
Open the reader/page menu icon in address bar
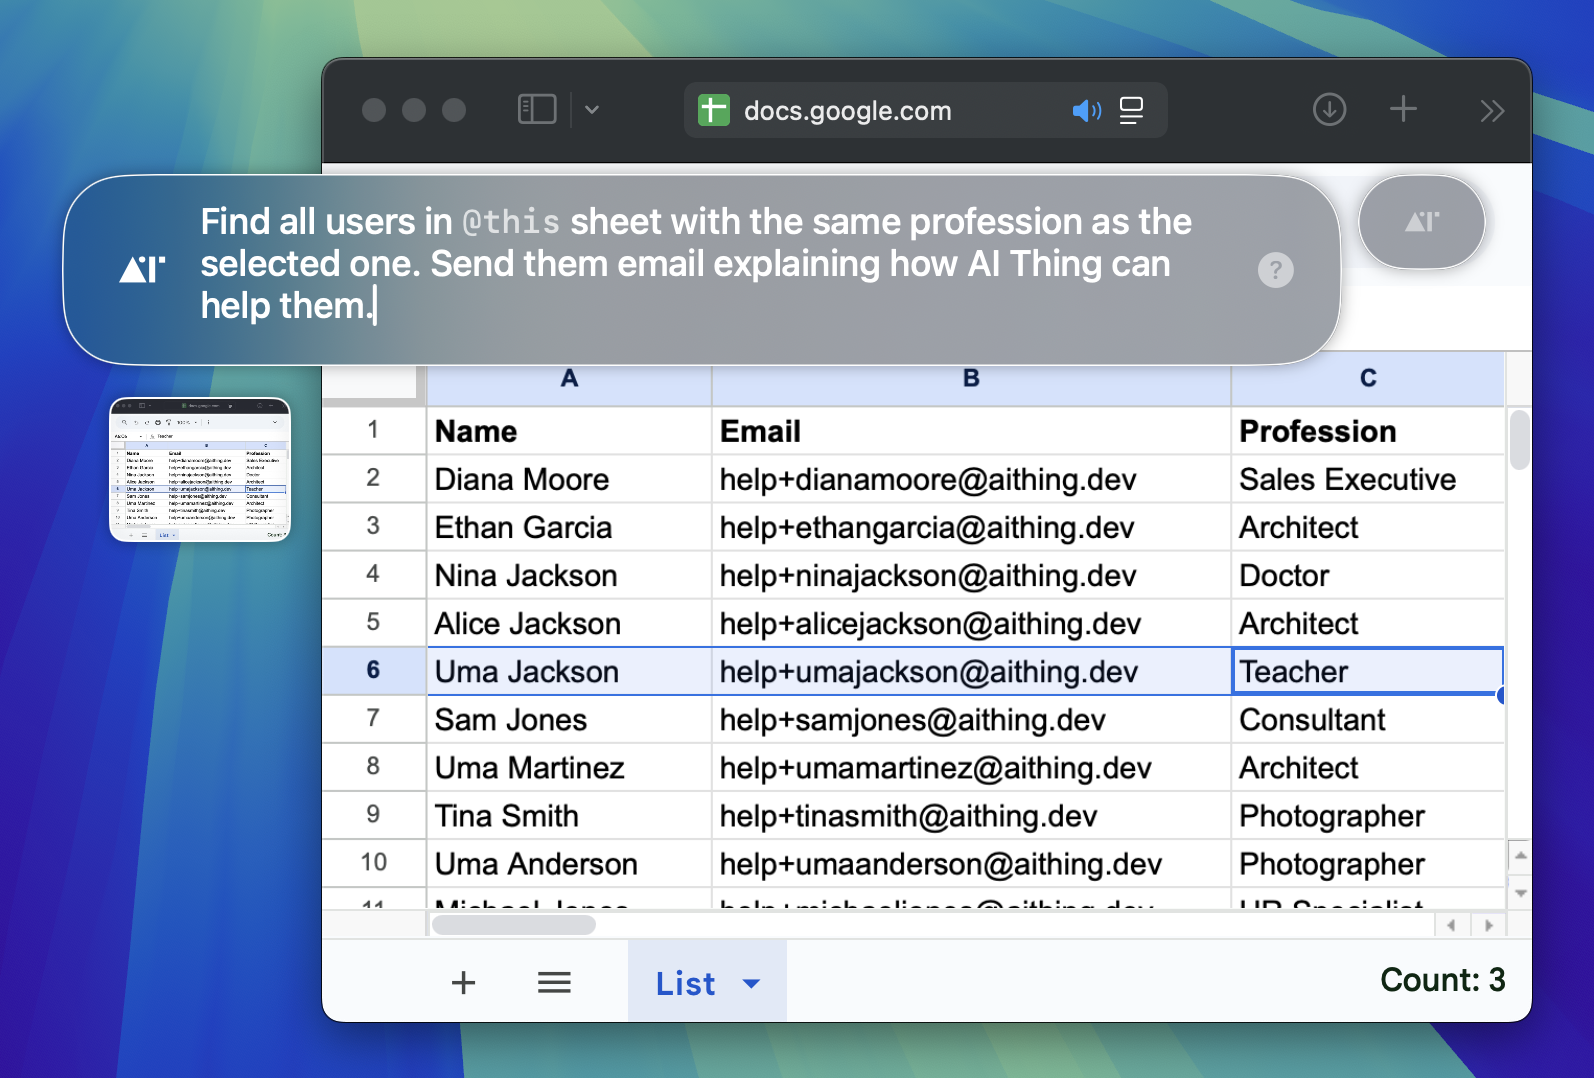[x=1131, y=110]
